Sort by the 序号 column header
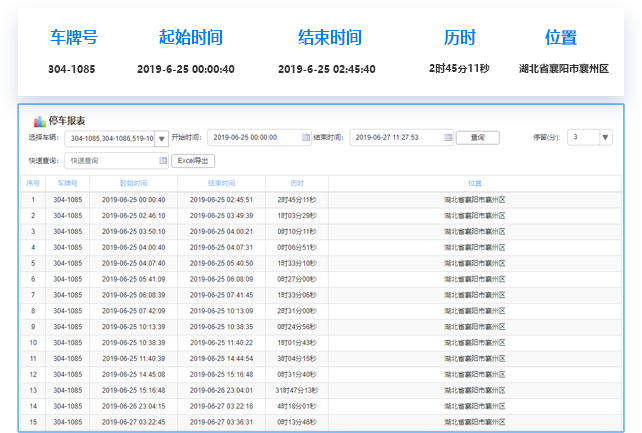 click(x=33, y=183)
